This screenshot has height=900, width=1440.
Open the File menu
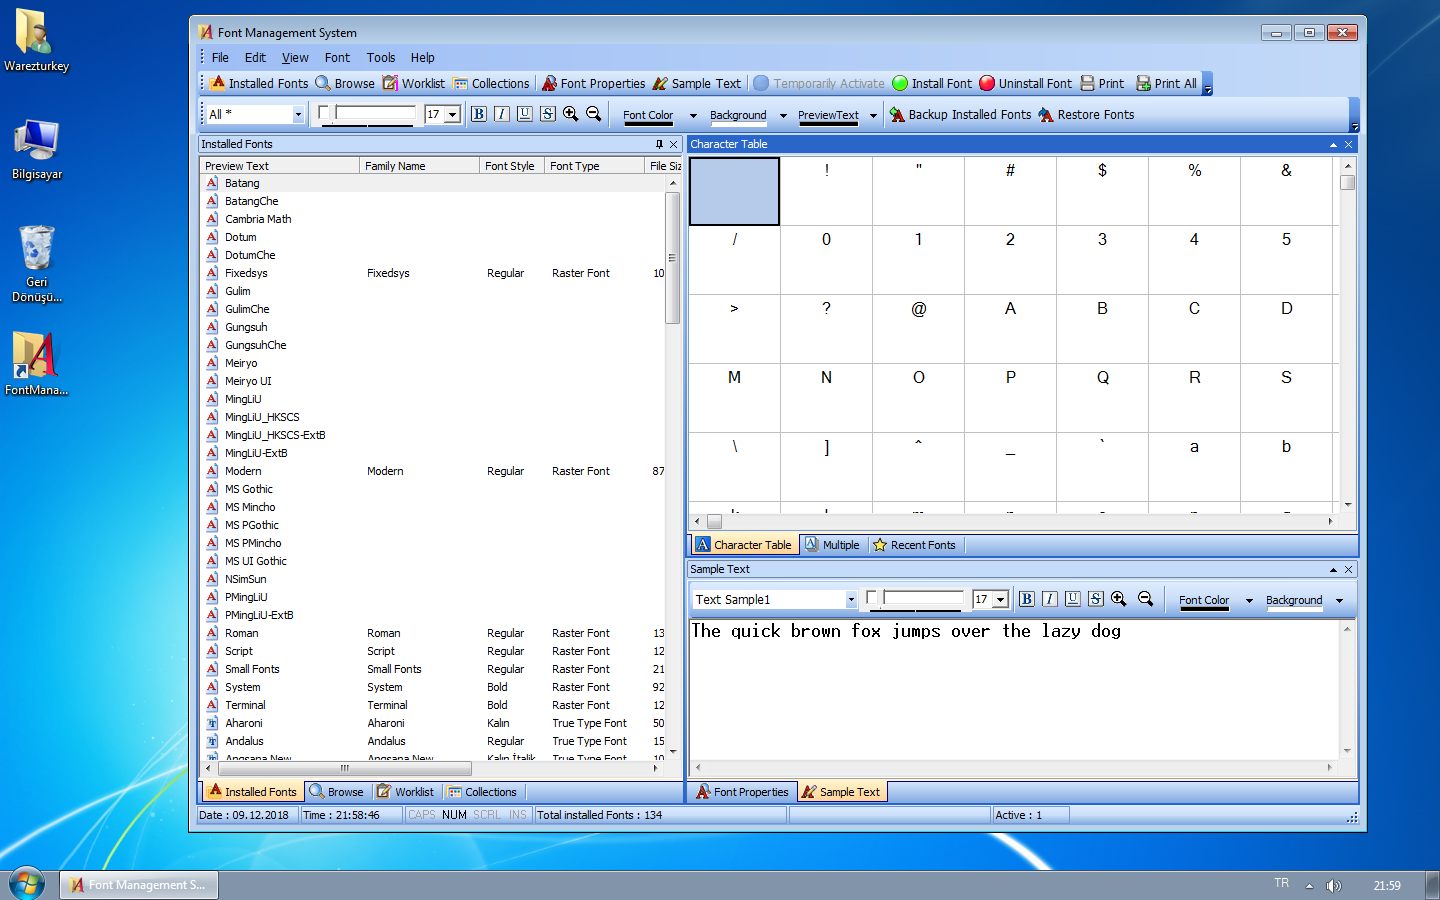click(x=220, y=58)
